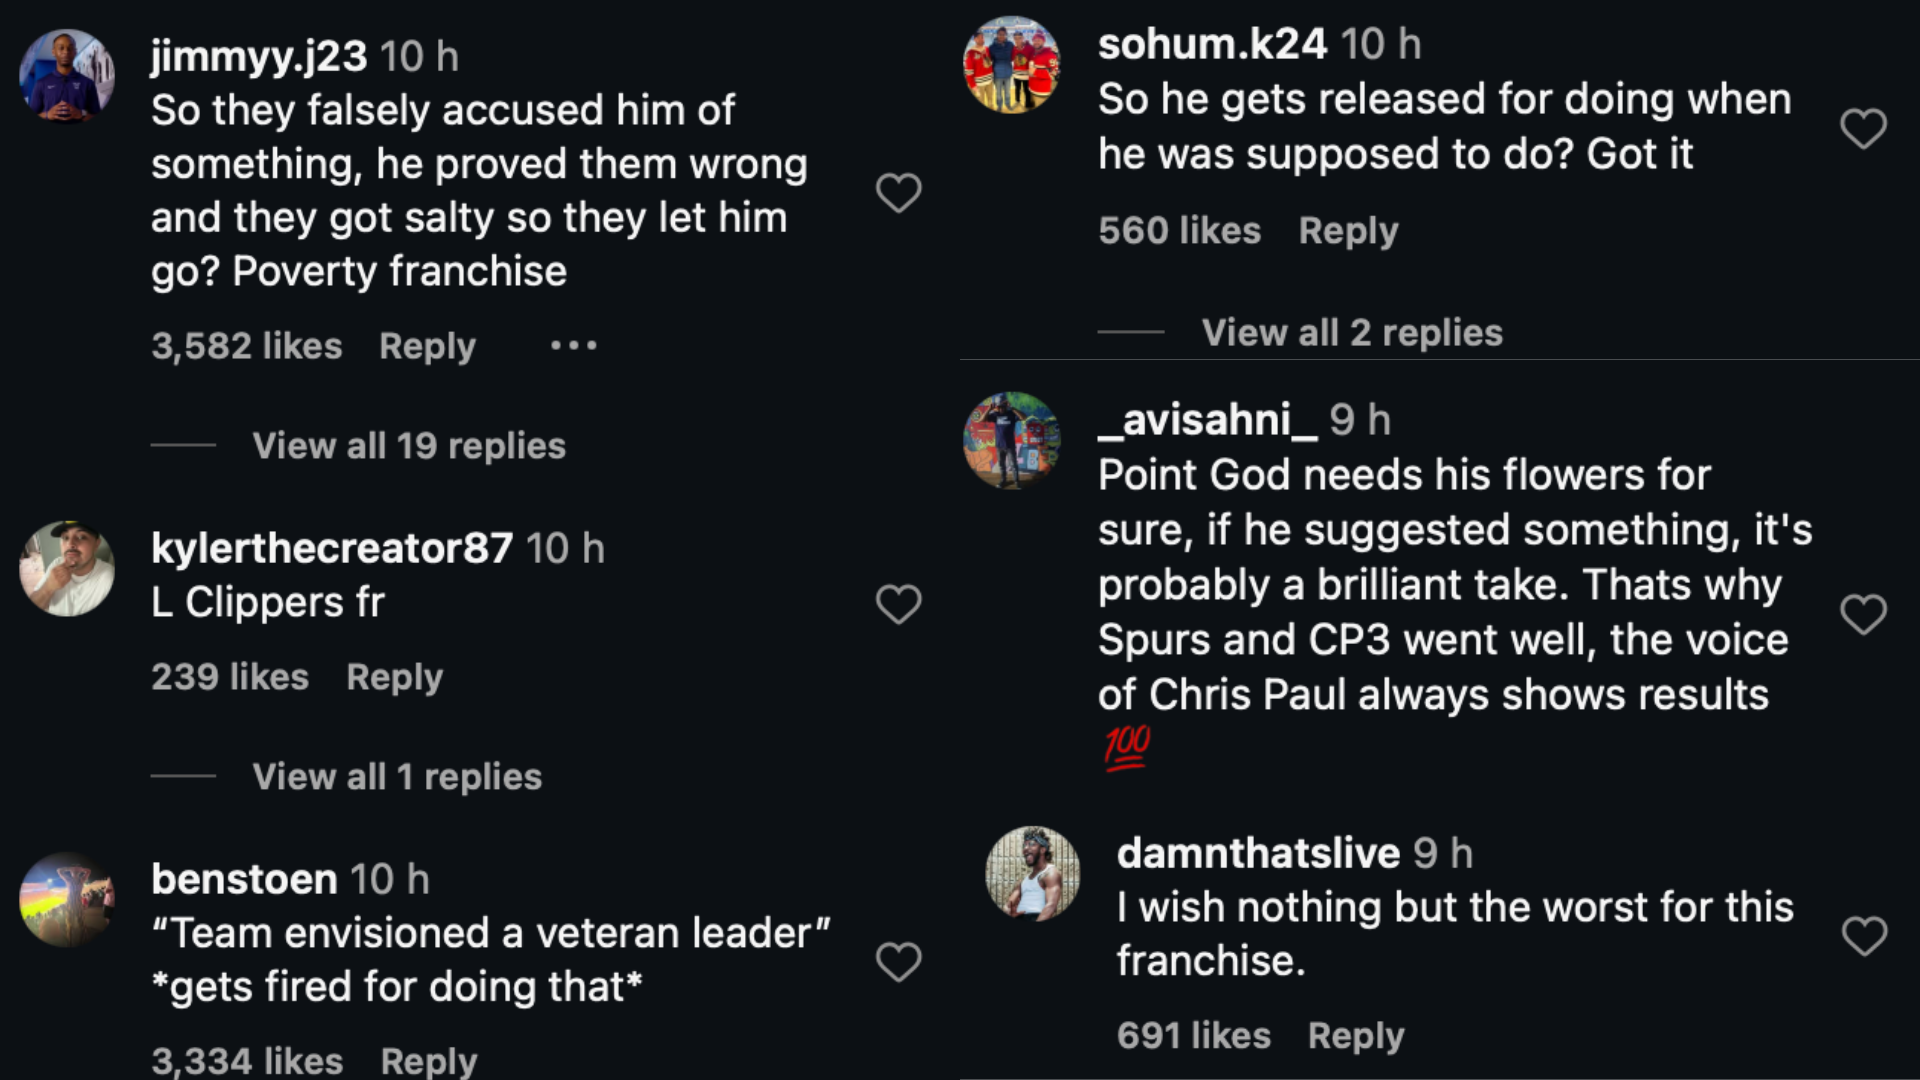View who liked: 3,582 likes
The width and height of the screenshot is (1920, 1080).
(x=246, y=346)
